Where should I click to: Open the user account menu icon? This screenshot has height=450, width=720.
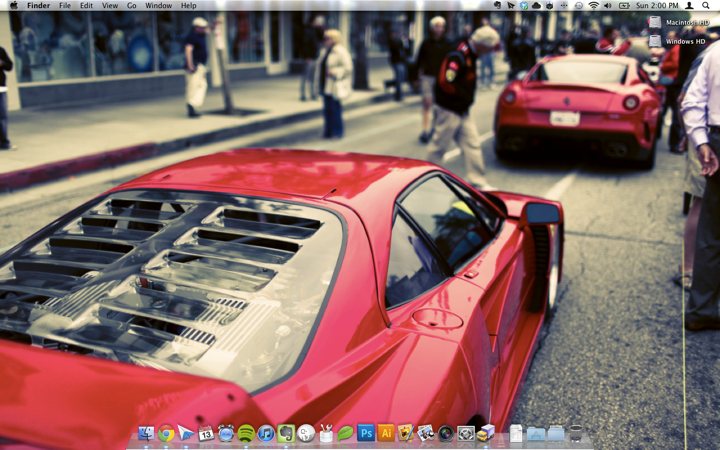tap(689, 6)
